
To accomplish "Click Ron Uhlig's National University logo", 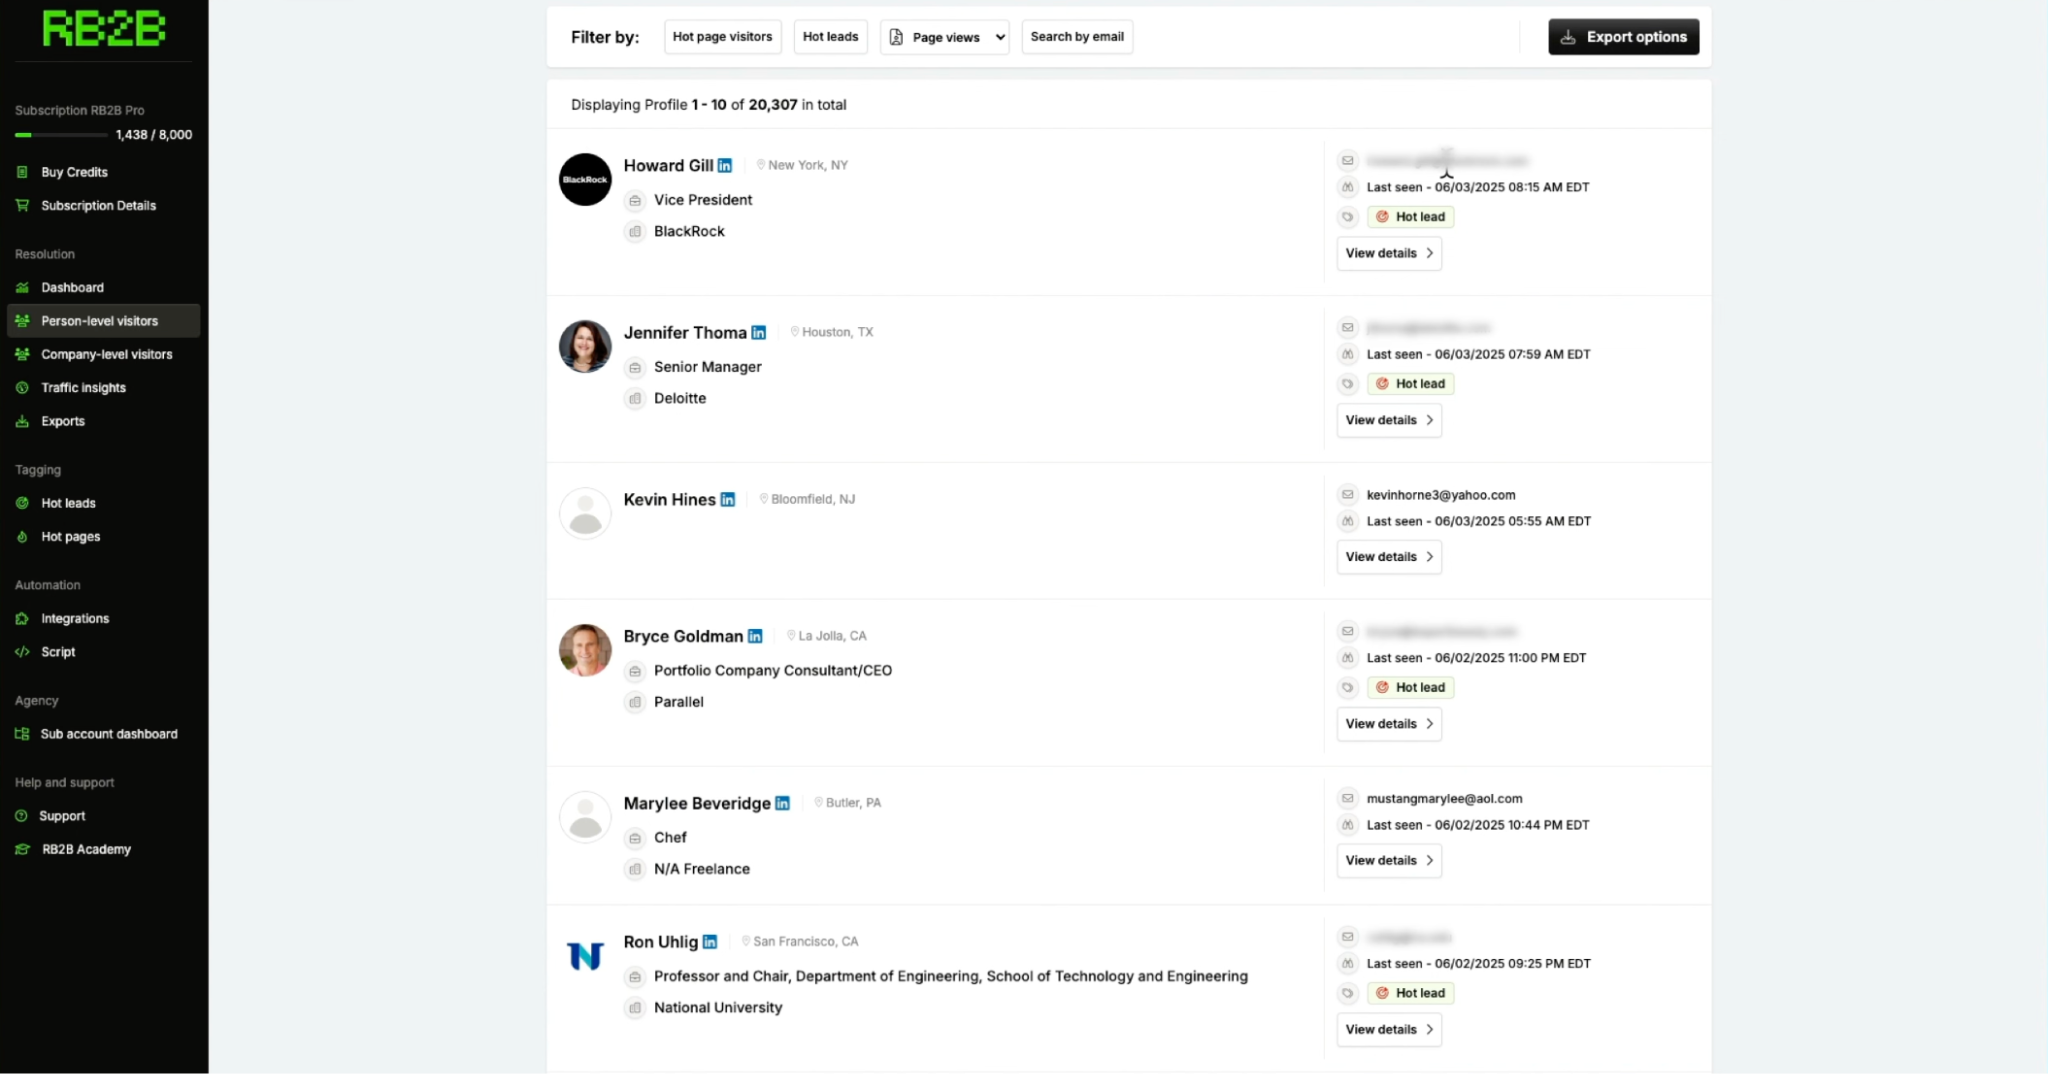I will tap(585, 956).
